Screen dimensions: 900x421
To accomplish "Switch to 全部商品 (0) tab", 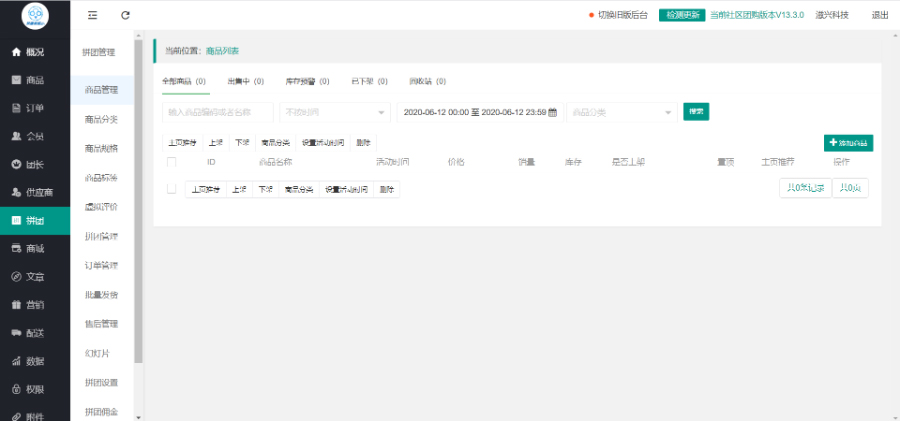I will 184,82.
